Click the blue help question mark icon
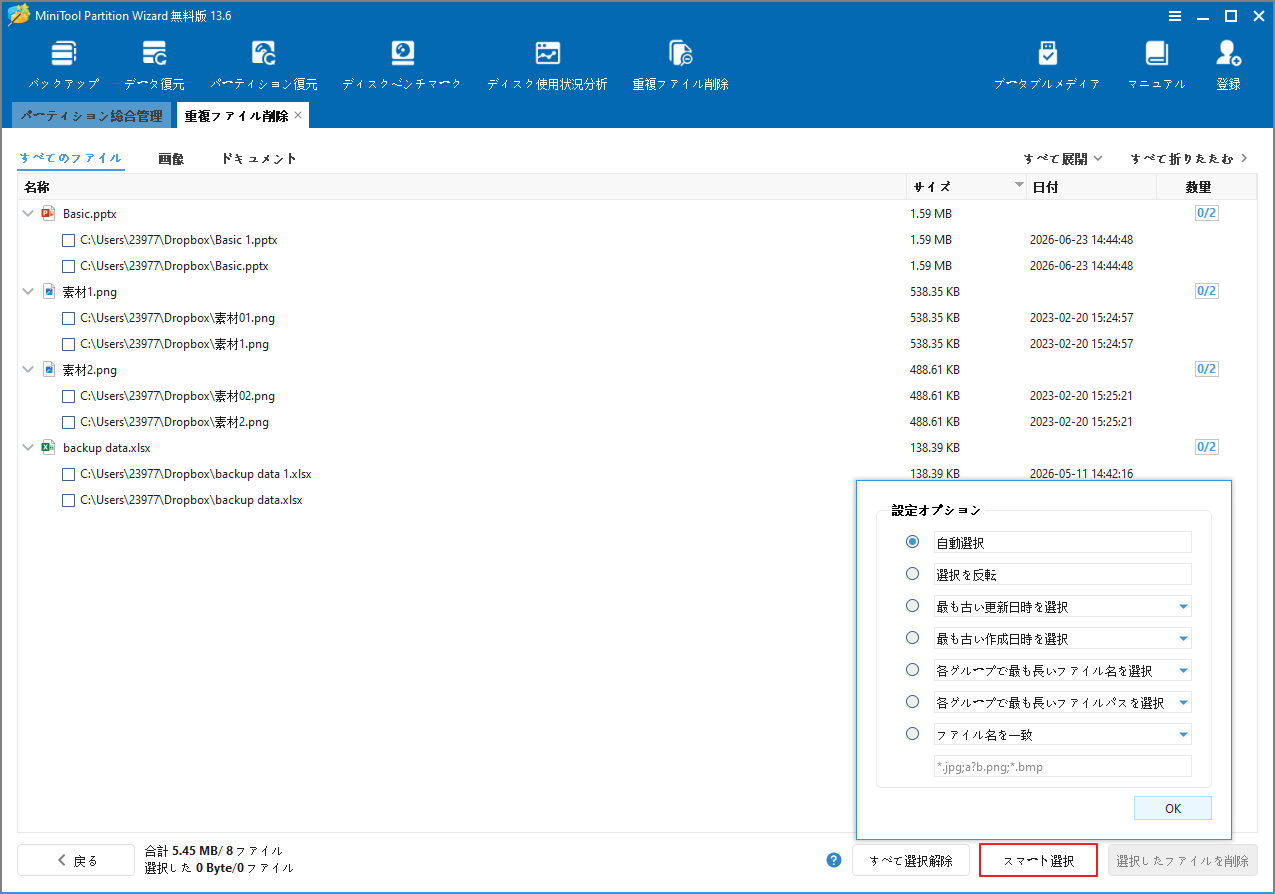This screenshot has height=894, width=1275. tap(834, 860)
